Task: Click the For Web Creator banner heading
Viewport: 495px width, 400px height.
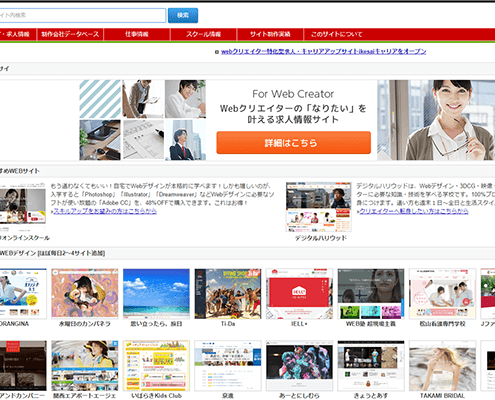Action: click(x=293, y=94)
